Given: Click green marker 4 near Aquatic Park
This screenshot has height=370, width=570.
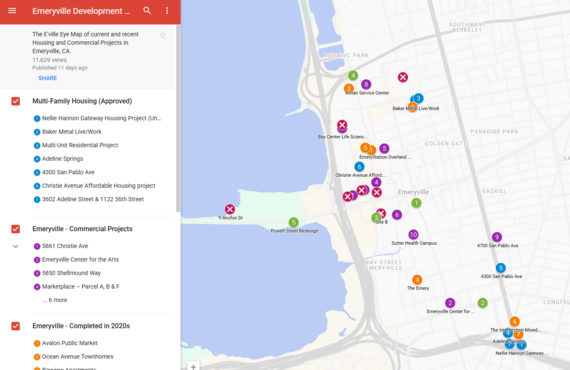Looking at the screenshot, I should tap(353, 76).
